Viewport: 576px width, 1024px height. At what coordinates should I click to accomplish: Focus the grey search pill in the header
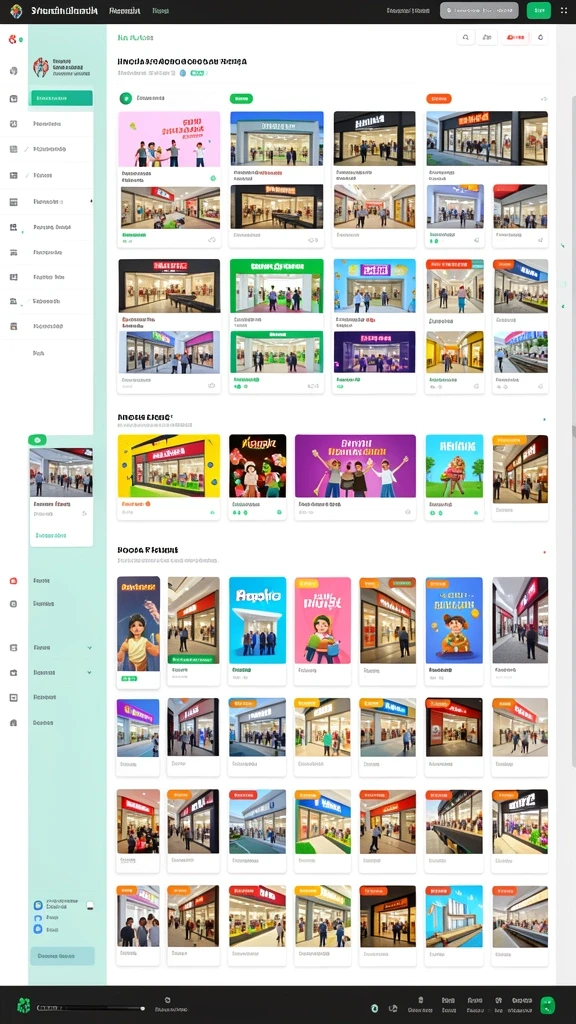[479, 10]
